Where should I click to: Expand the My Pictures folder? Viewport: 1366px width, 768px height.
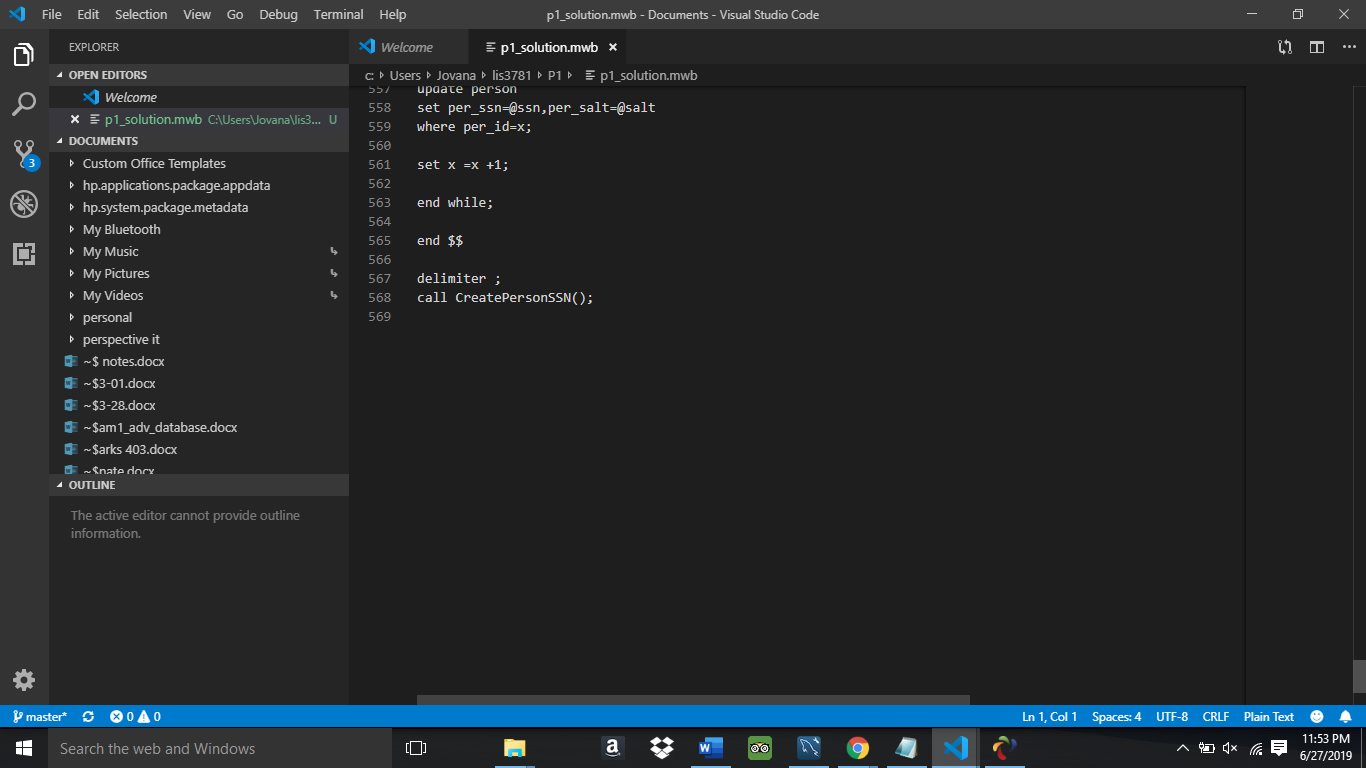tap(116, 273)
